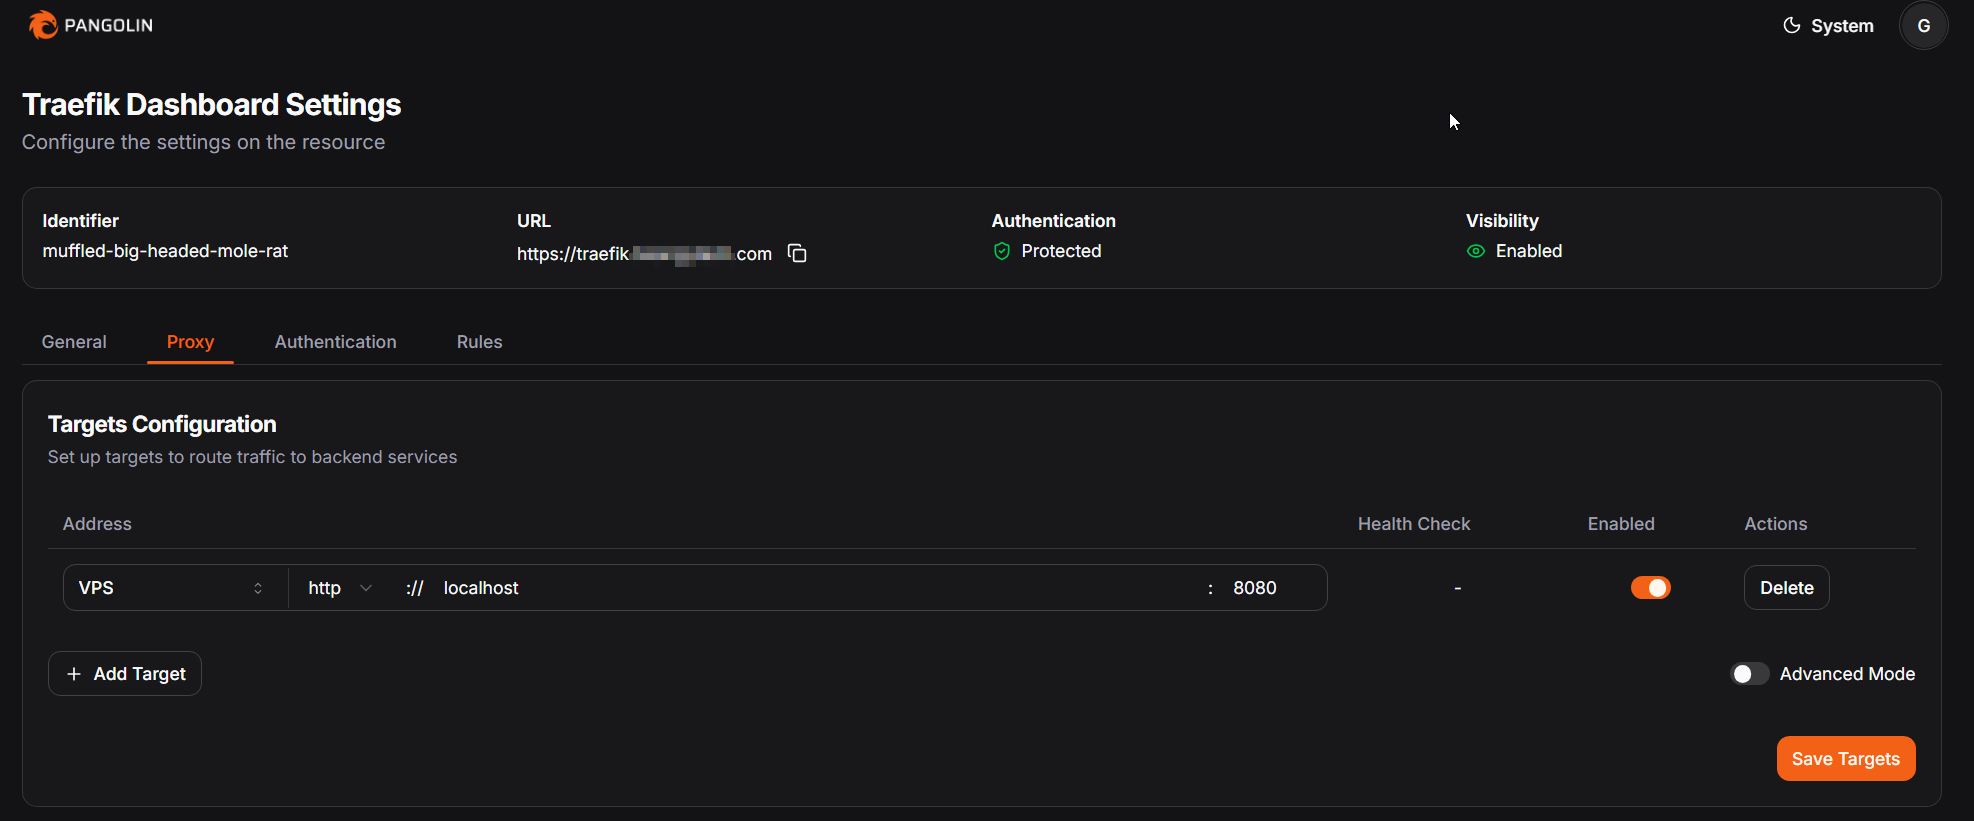Turn on Advanced Mode switch
Image resolution: width=1974 pixels, height=821 pixels.
(x=1750, y=674)
